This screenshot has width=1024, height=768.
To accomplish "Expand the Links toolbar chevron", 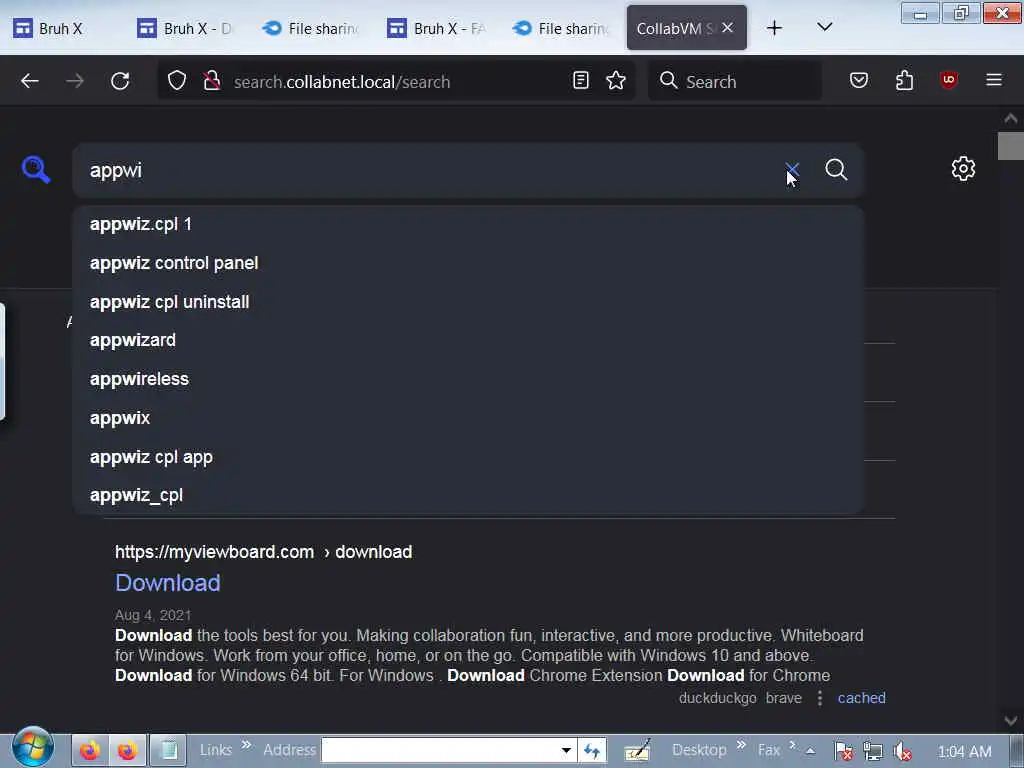I will (246, 744).
